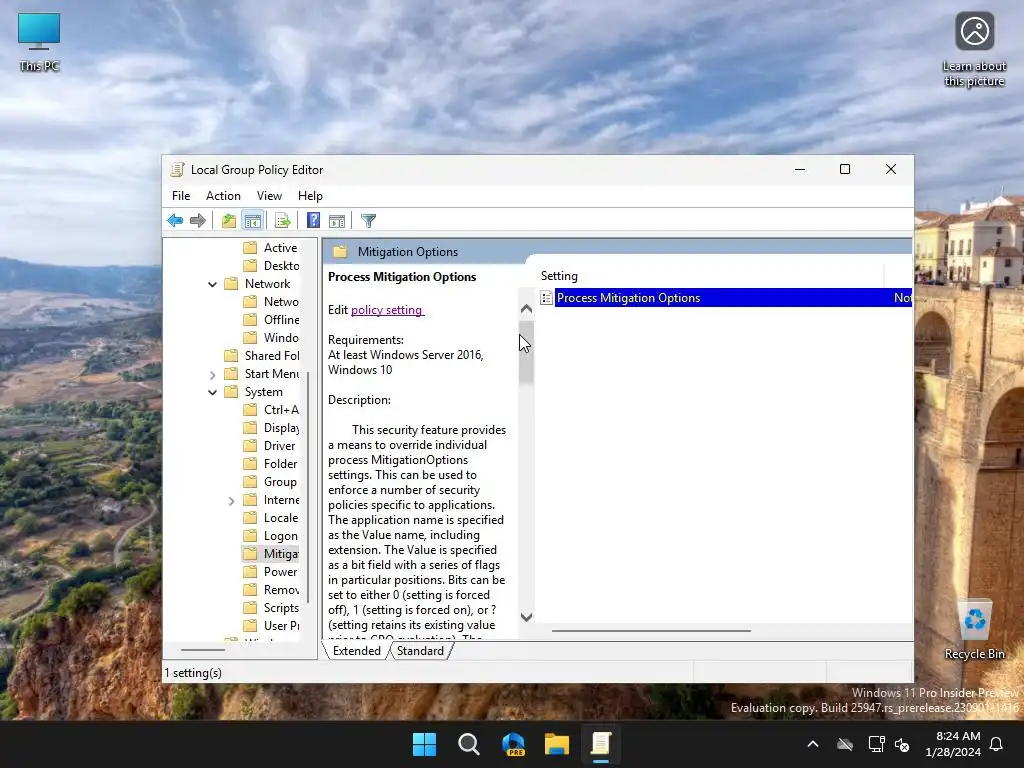
Task: Toggle the Show/Hide Action Pane icon
Action: pyautogui.click(x=337, y=221)
